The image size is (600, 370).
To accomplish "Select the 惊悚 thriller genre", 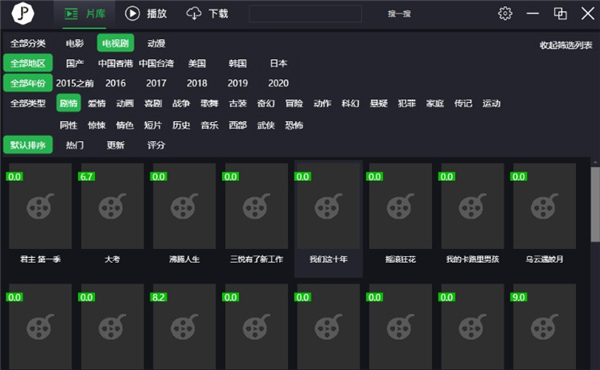I will tap(97, 125).
